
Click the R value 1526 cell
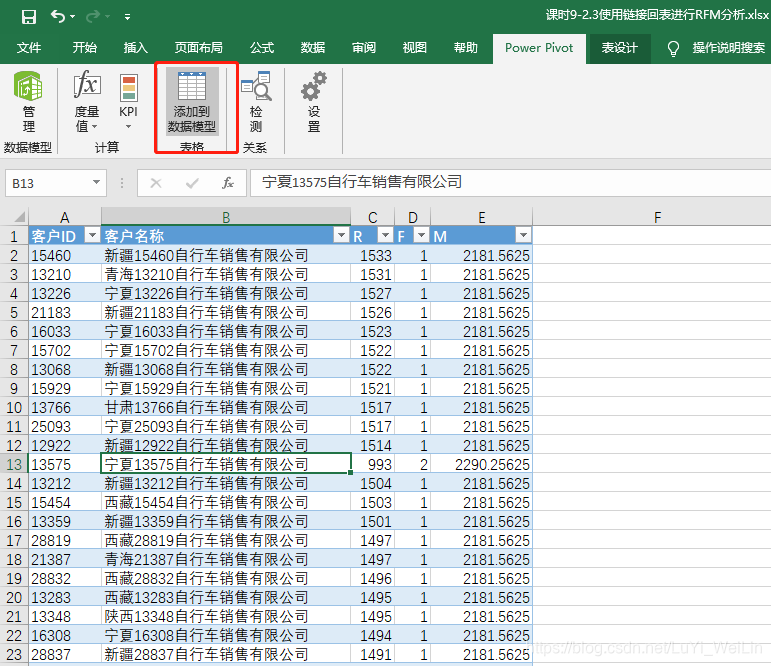pos(373,312)
